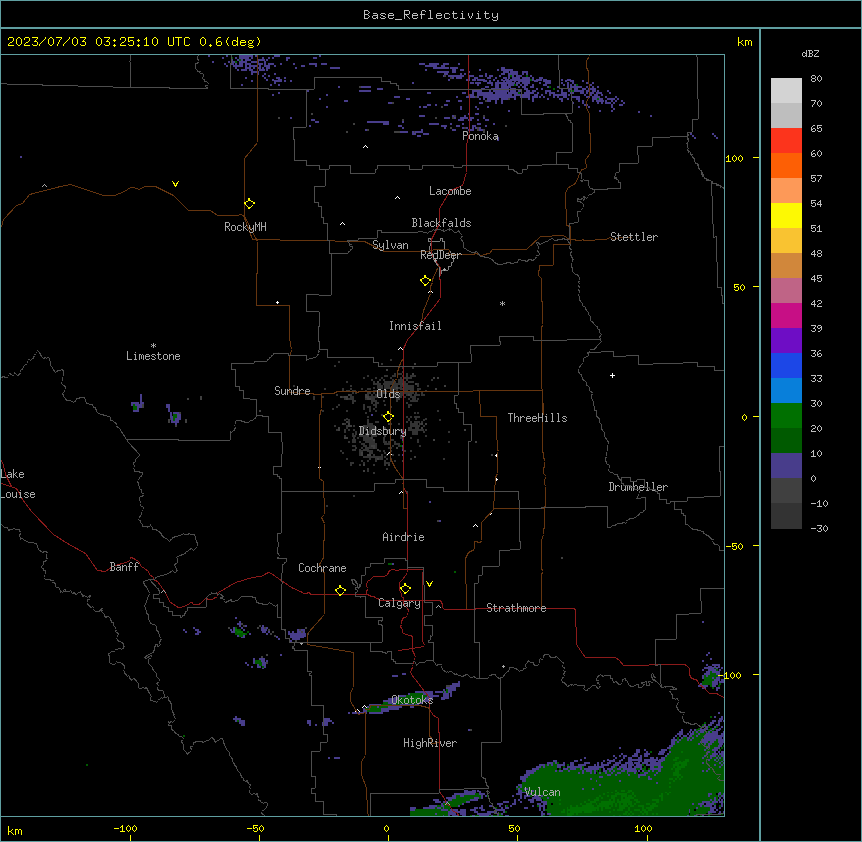The image size is (862, 842).
Task: Click the Cochrane label
Action: tap(322, 568)
